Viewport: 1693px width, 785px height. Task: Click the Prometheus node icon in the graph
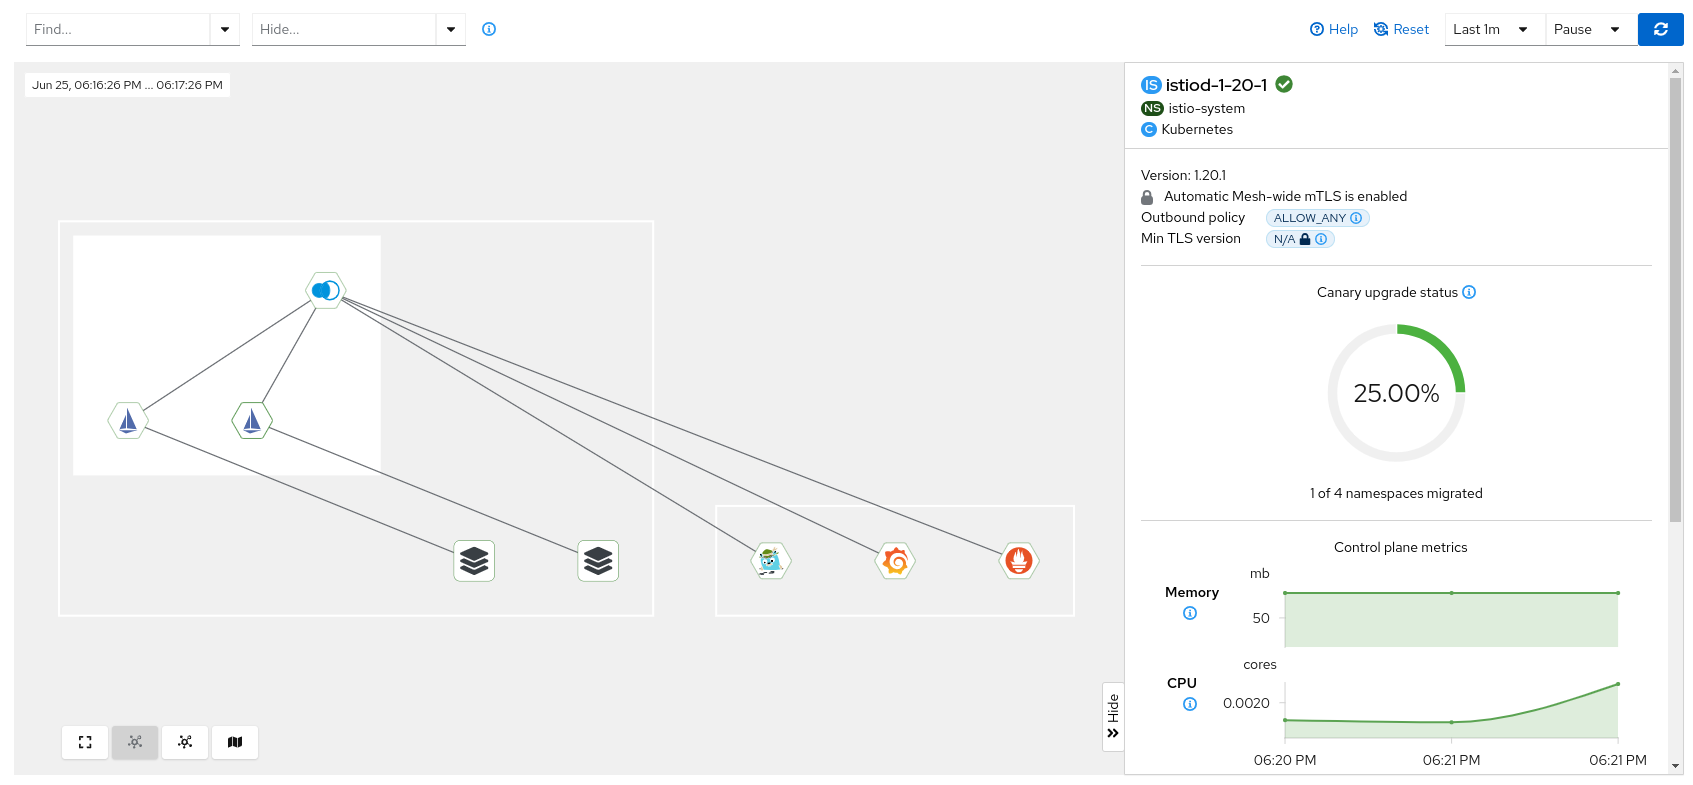coord(1019,561)
